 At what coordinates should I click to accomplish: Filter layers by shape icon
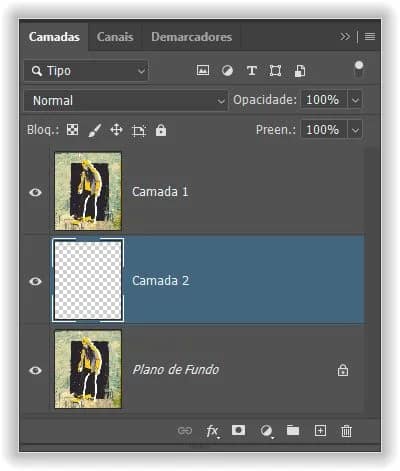click(x=275, y=71)
